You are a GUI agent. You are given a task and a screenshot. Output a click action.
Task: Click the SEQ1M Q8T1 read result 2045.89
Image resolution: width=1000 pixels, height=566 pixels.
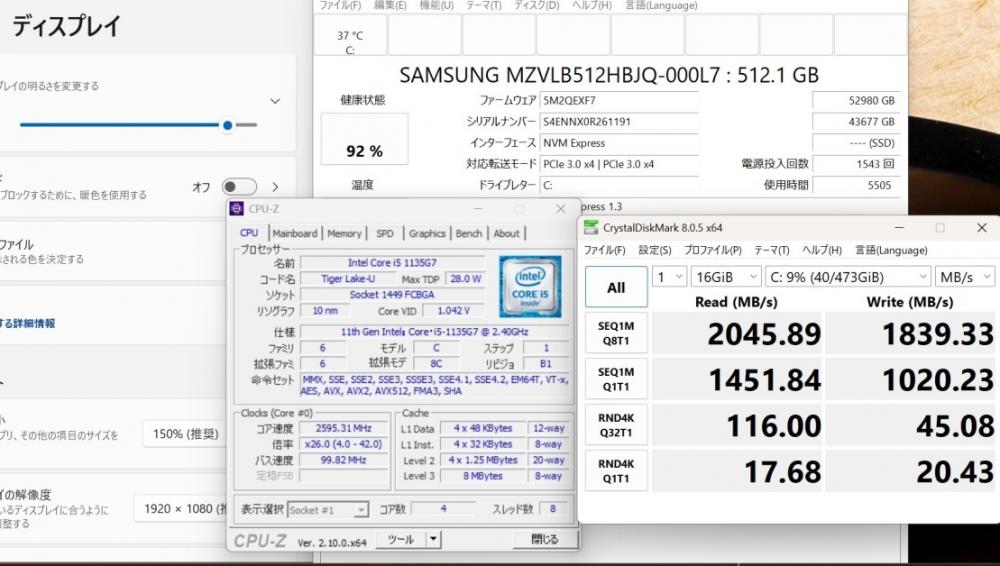click(737, 334)
